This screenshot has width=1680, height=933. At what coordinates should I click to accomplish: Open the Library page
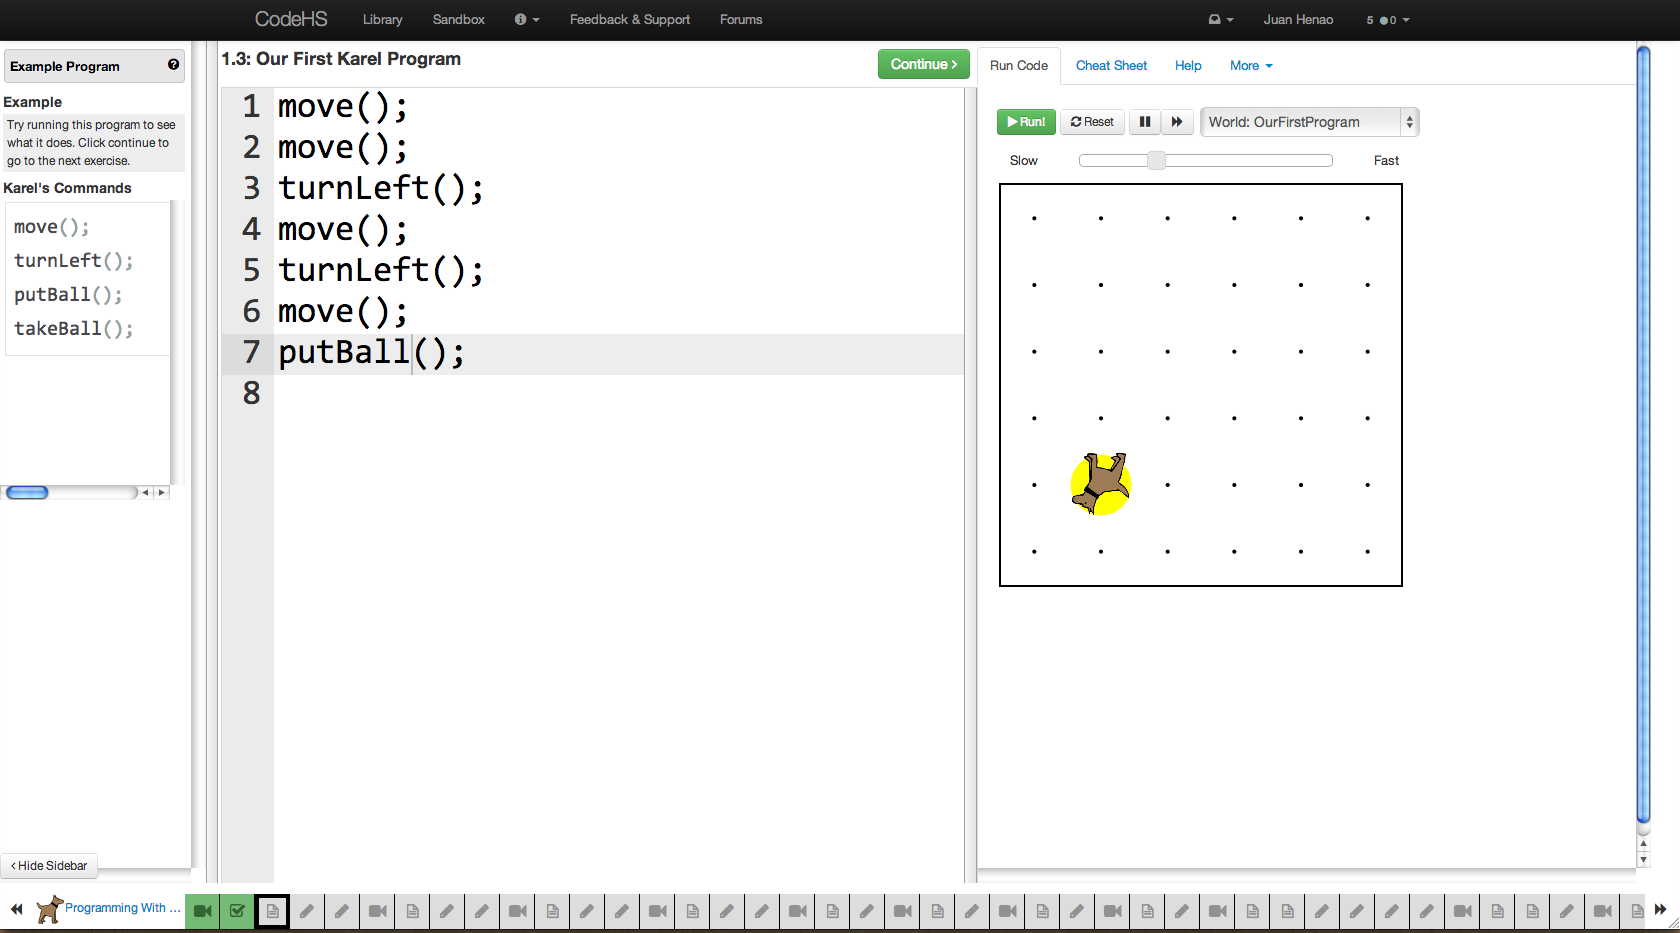tap(382, 19)
